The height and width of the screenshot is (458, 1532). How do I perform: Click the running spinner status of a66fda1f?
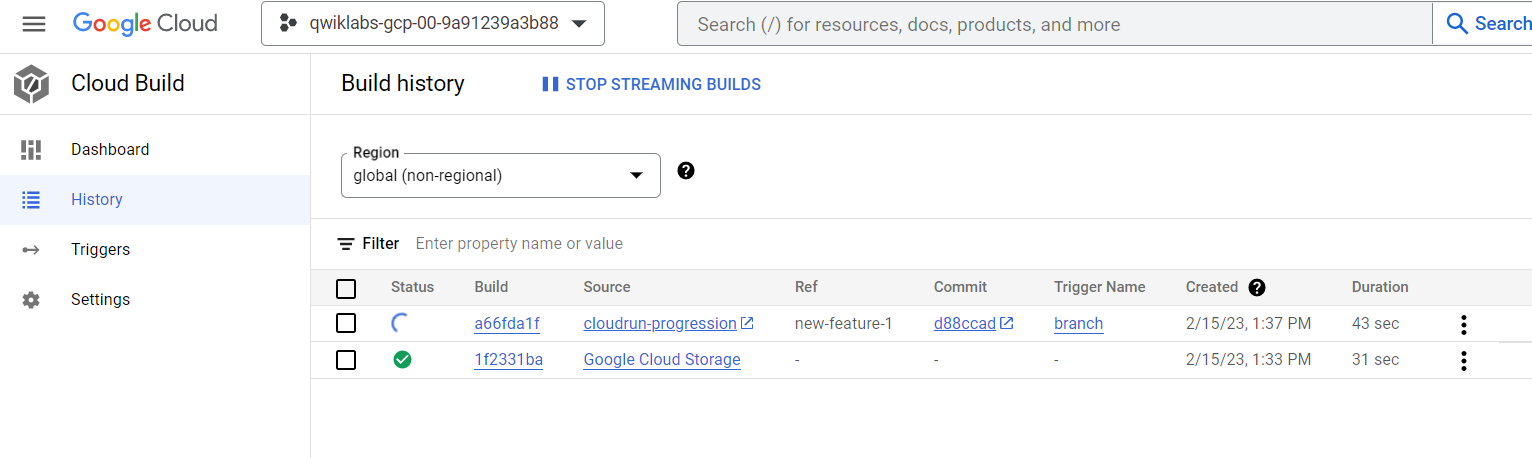tap(401, 323)
